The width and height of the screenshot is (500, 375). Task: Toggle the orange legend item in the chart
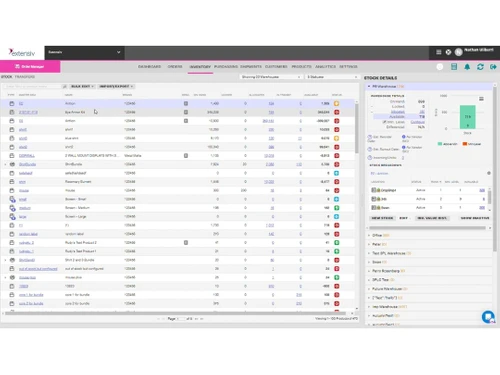click(472, 144)
